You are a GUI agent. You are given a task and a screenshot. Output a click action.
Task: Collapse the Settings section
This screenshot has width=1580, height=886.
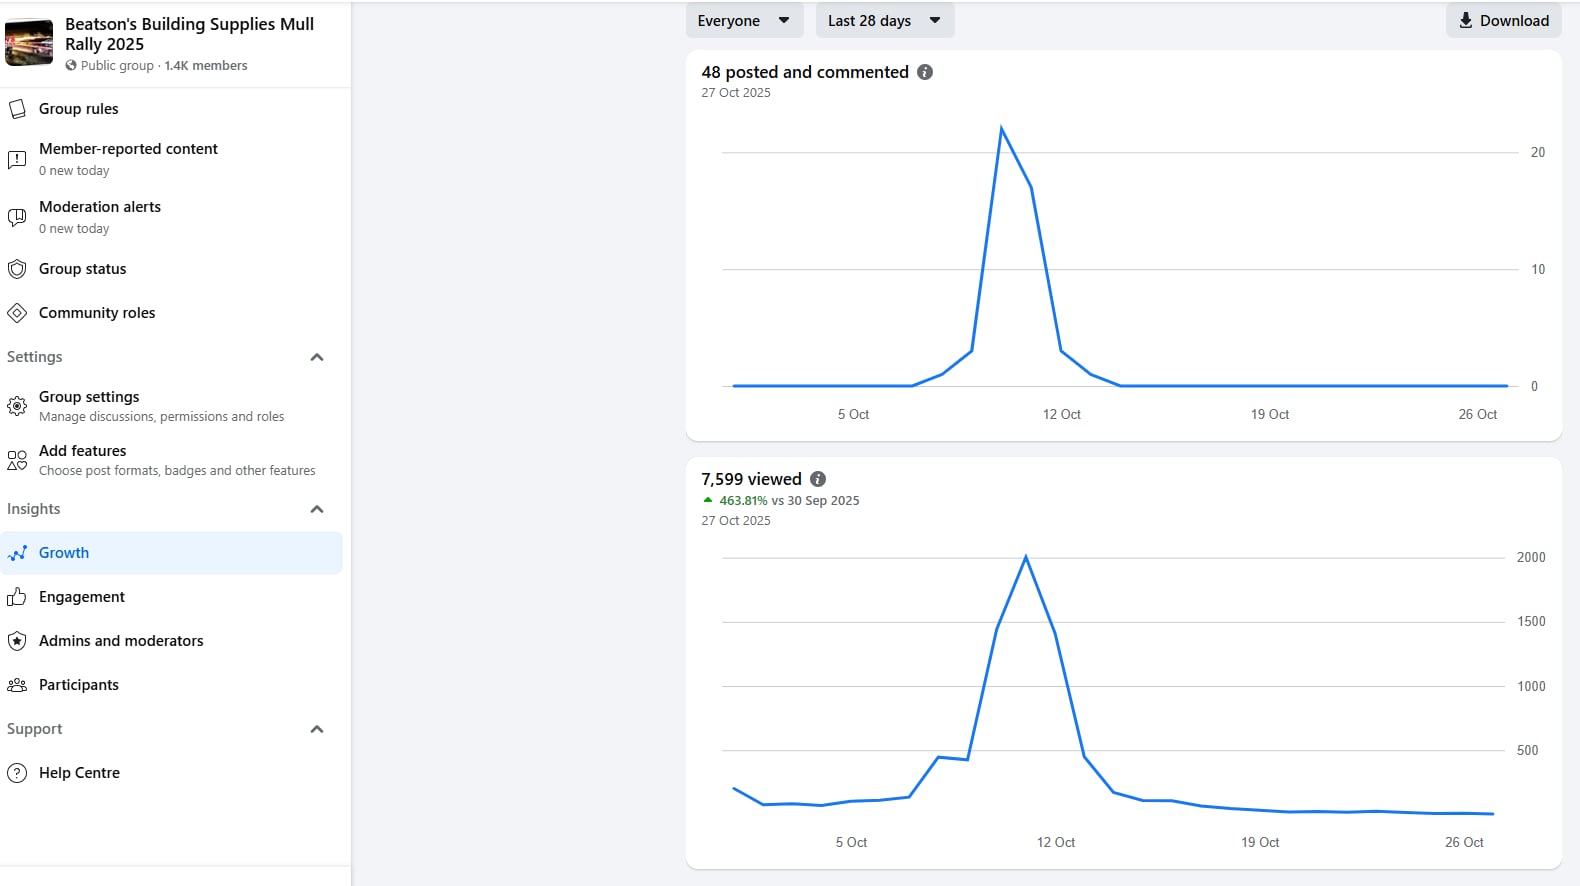tap(317, 357)
